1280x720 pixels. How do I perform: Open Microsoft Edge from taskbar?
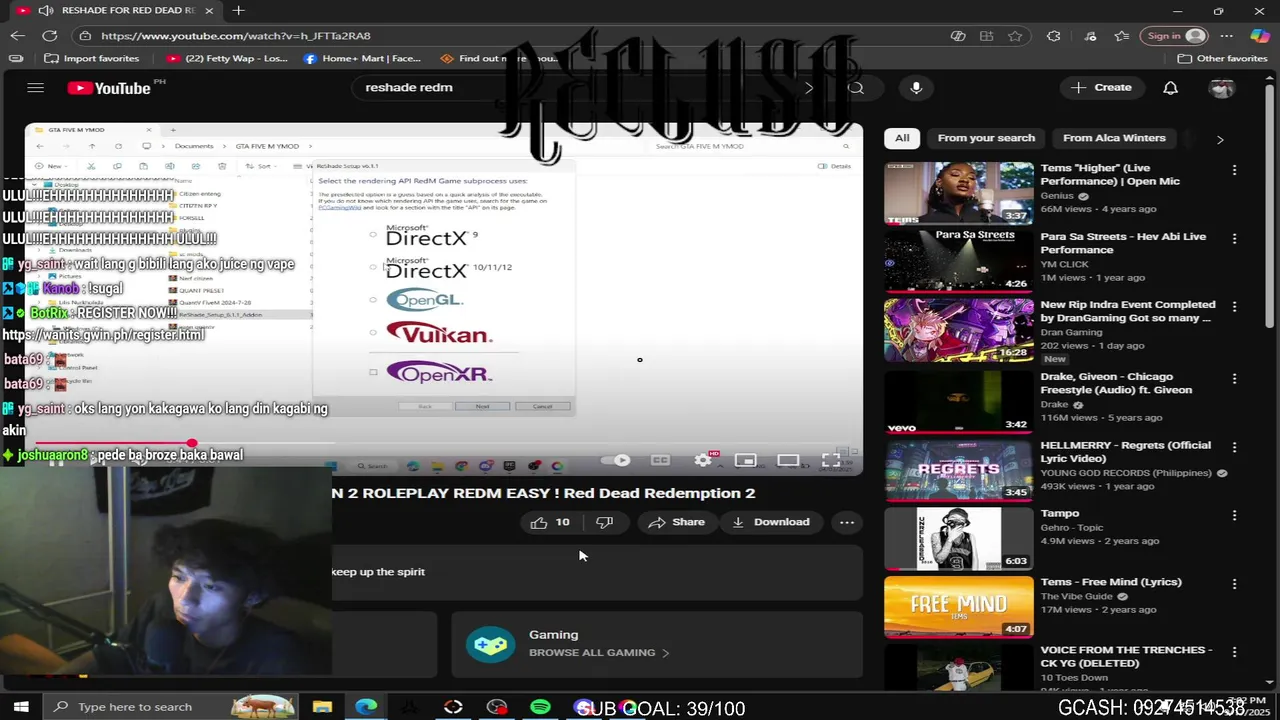coord(366,707)
